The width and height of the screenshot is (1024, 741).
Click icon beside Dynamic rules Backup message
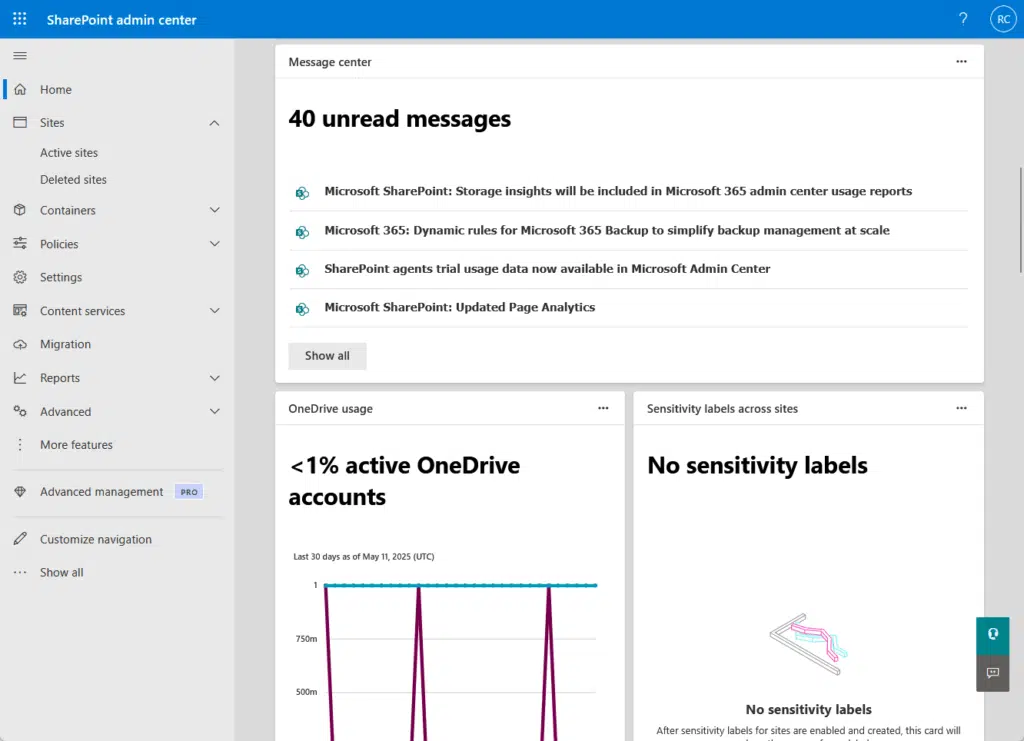302,232
